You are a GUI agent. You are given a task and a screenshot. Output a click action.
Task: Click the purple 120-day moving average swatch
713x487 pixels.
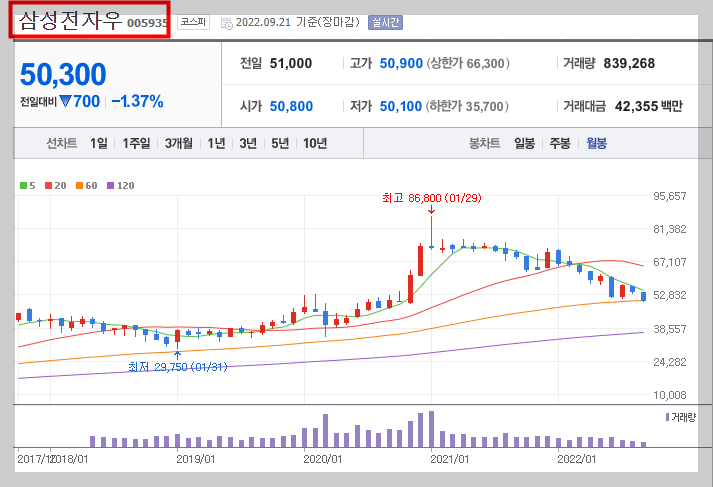tap(110, 186)
